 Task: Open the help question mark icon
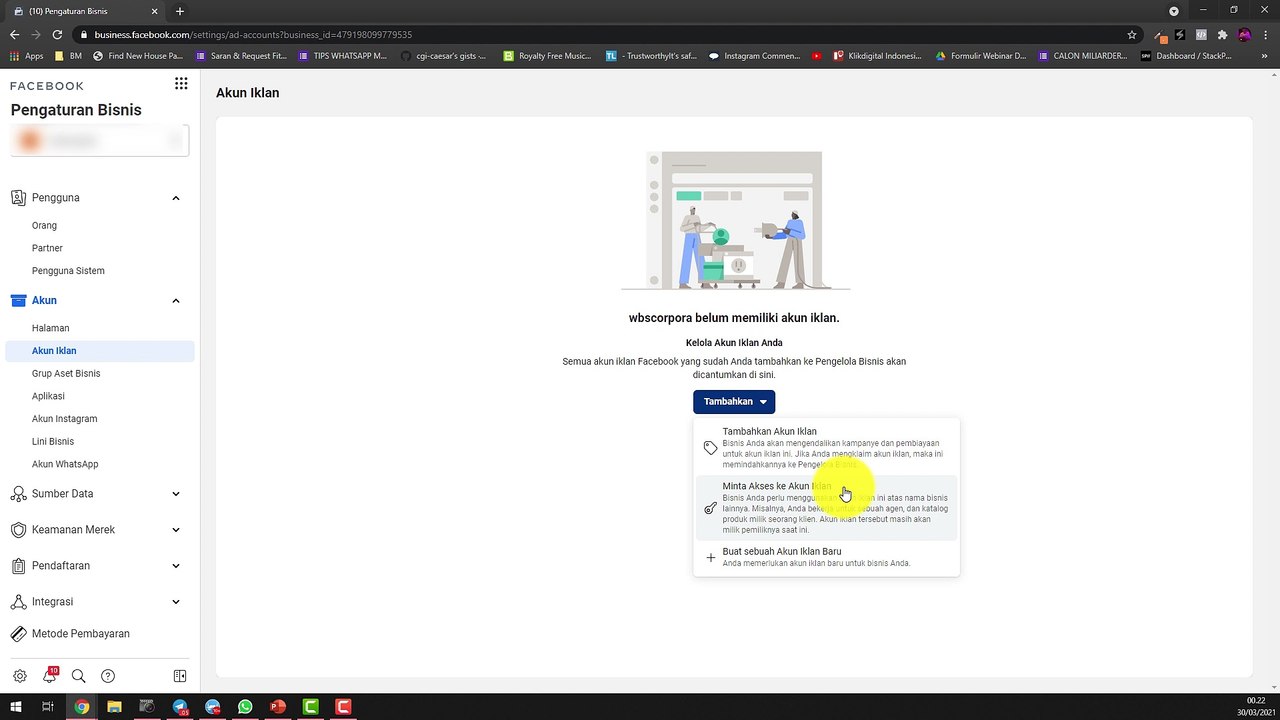pos(108,676)
